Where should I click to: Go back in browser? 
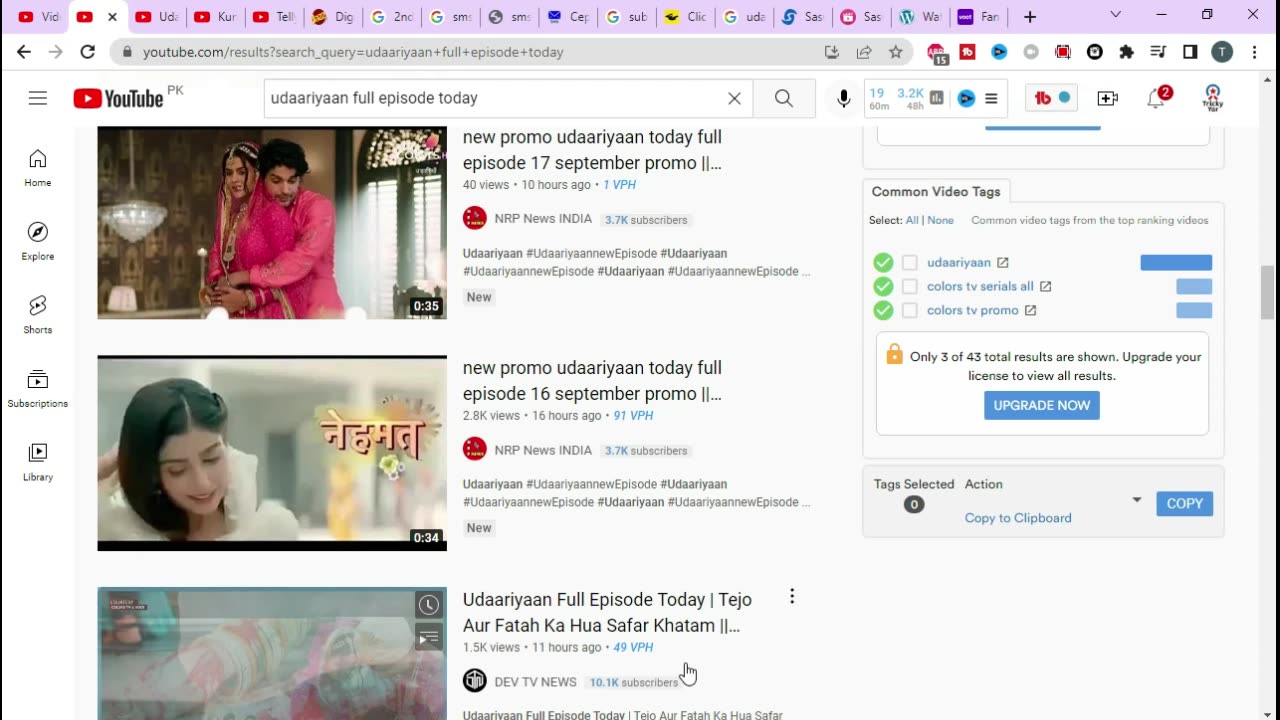point(24,52)
